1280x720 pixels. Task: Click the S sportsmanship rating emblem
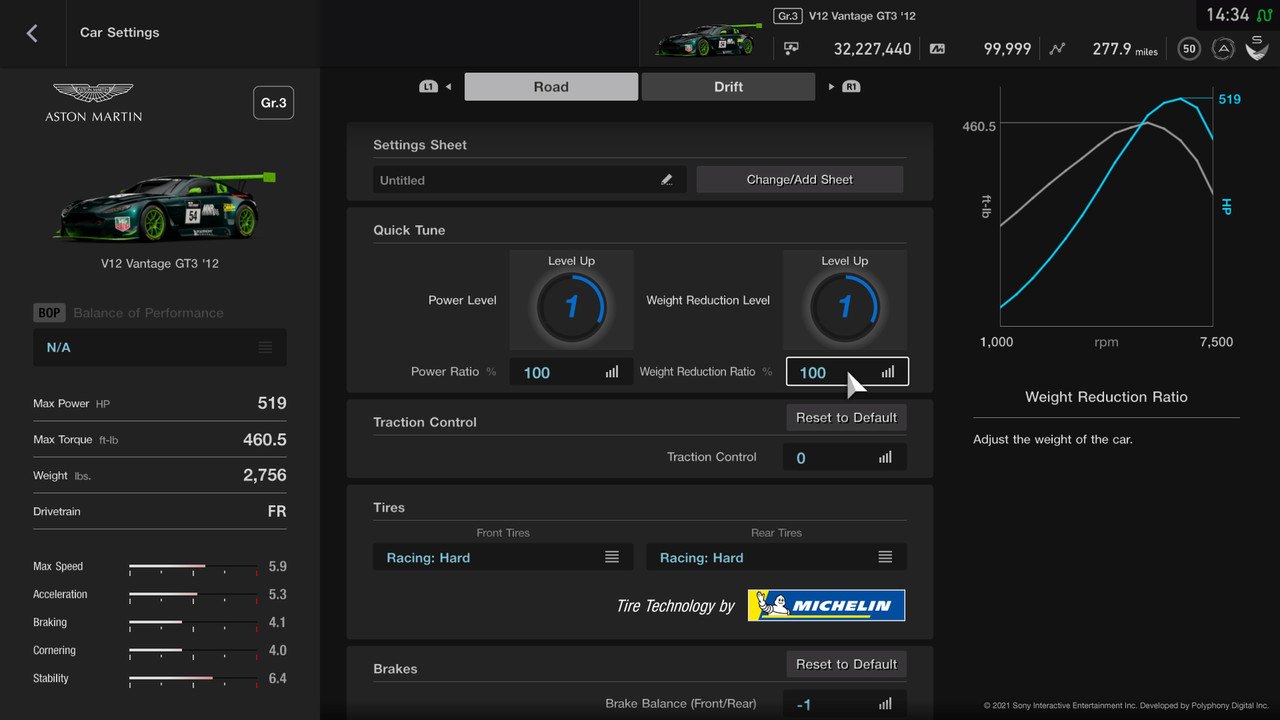[x=1256, y=47]
